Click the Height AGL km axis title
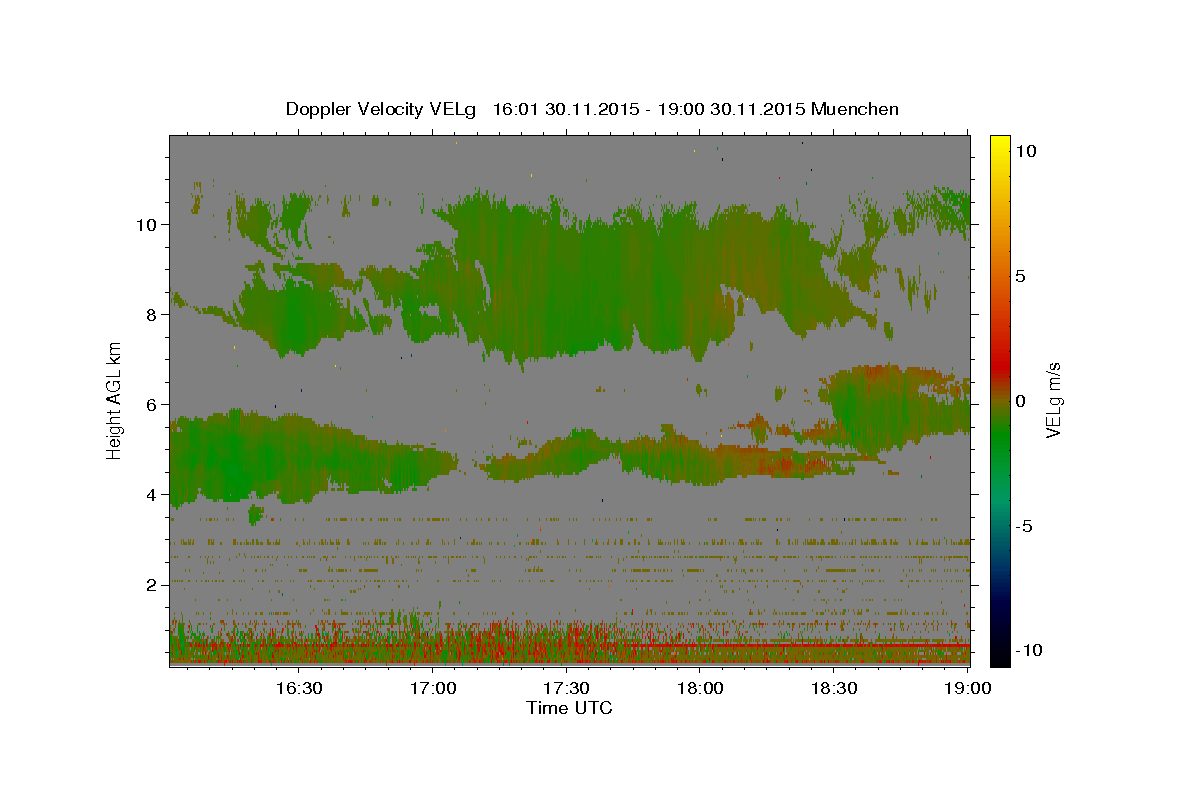Screen dimensions: 1200x800 tap(115, 400)
